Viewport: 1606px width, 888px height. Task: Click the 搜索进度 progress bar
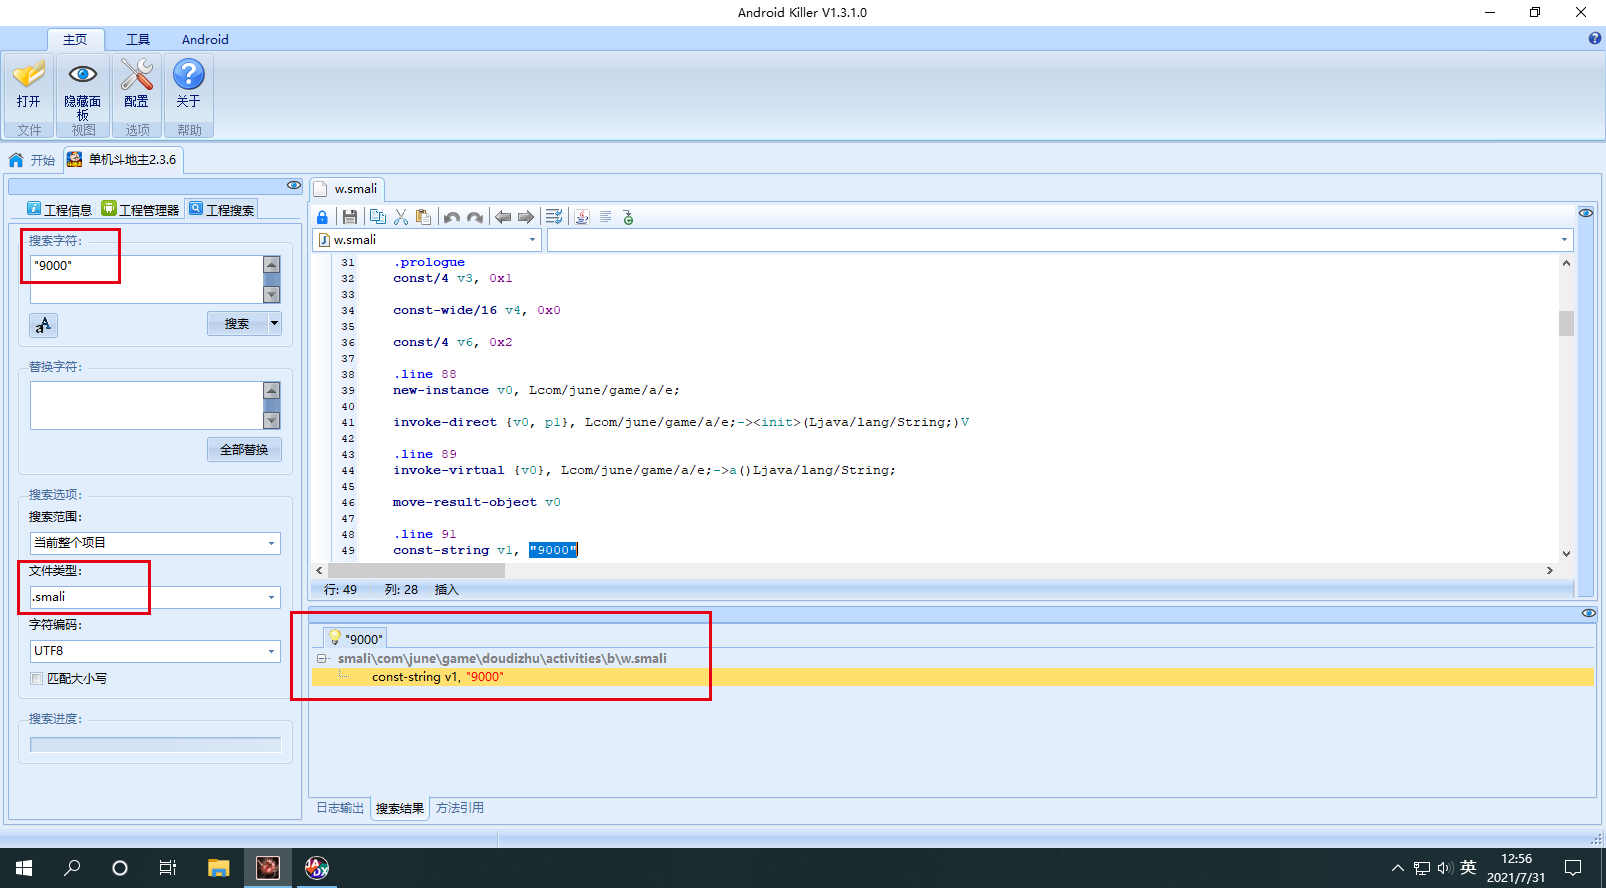[x=155, y=745]
